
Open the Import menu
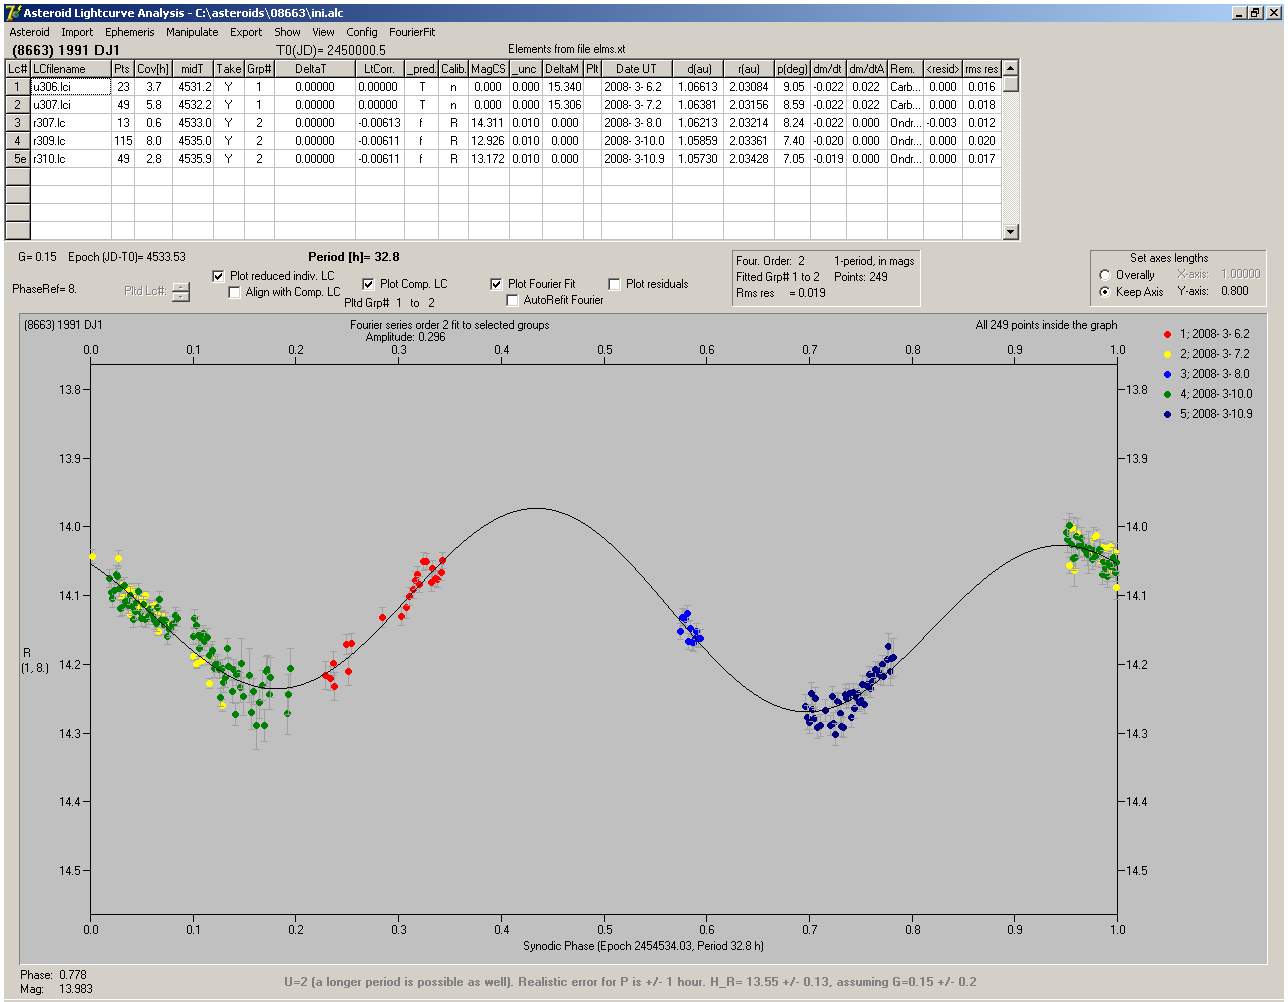(x=77, y=32)
